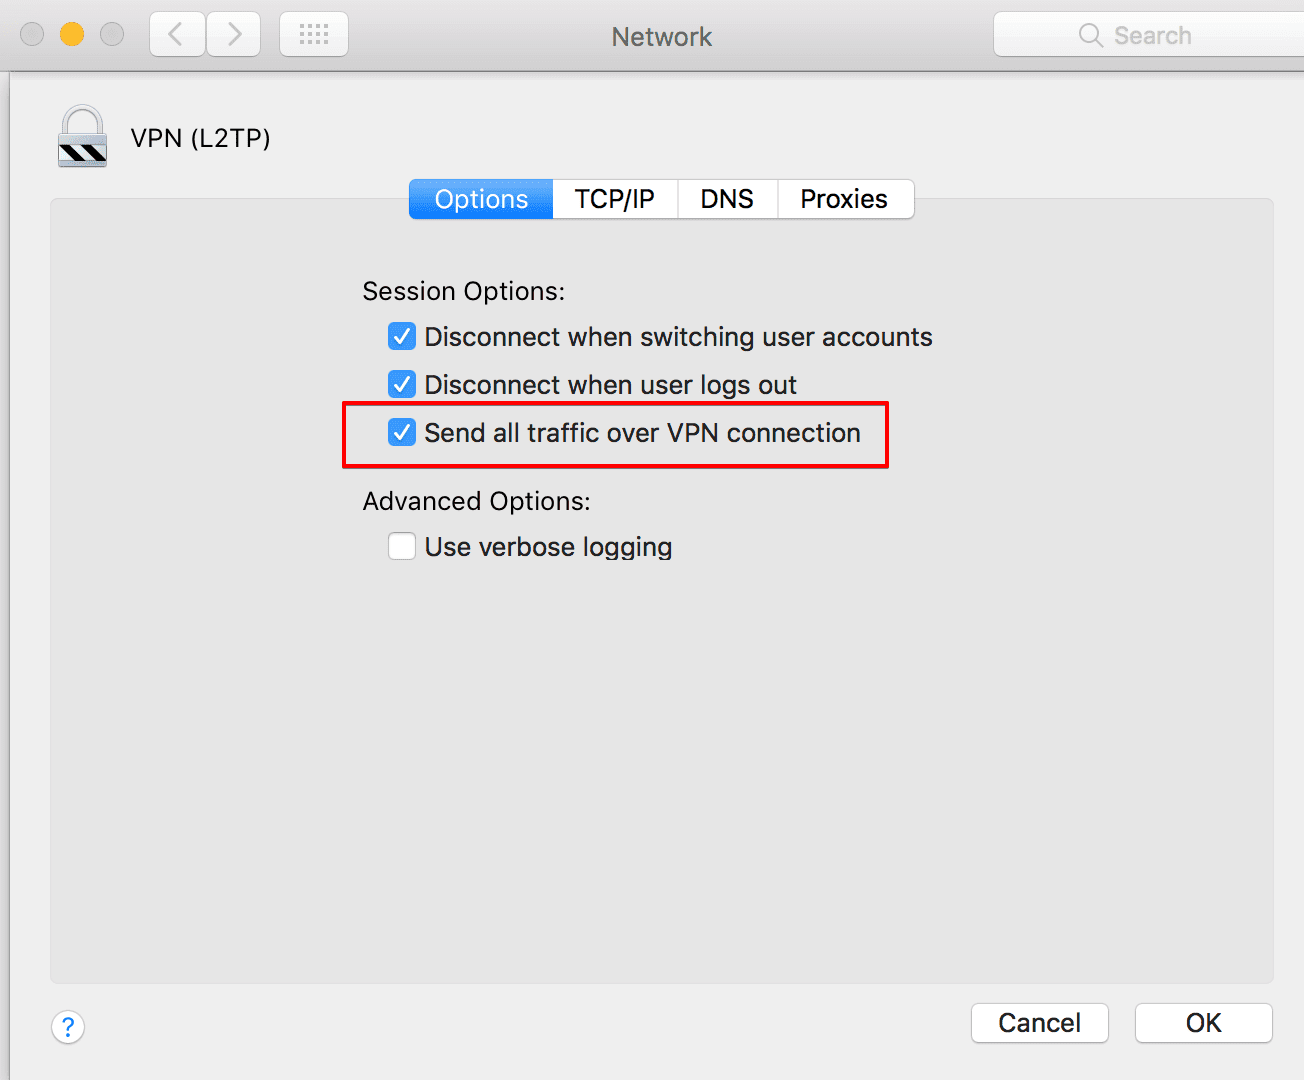Enable Use verbose logging checkbox
Viewport: 1304px width, 1080px height.
pyautogui.click(x=402, y=546)
